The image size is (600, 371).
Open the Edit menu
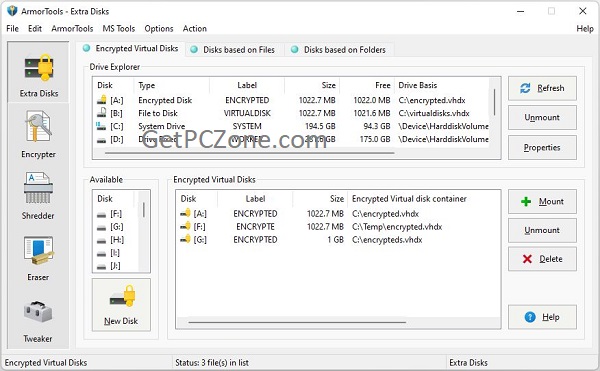click(35, 28)
